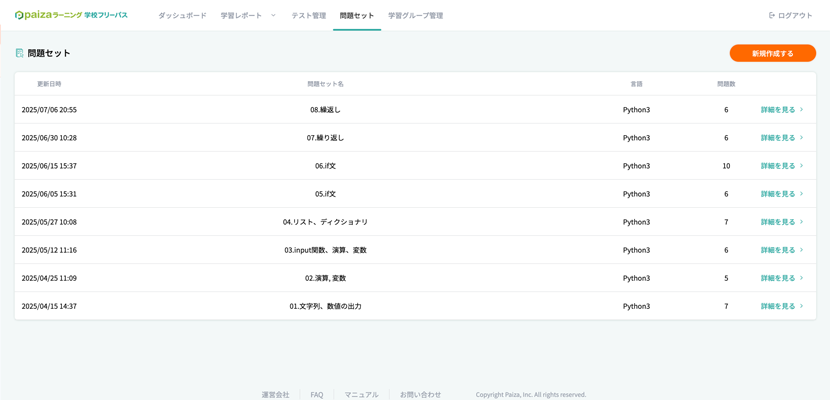Click the 言語 column header

636,84
